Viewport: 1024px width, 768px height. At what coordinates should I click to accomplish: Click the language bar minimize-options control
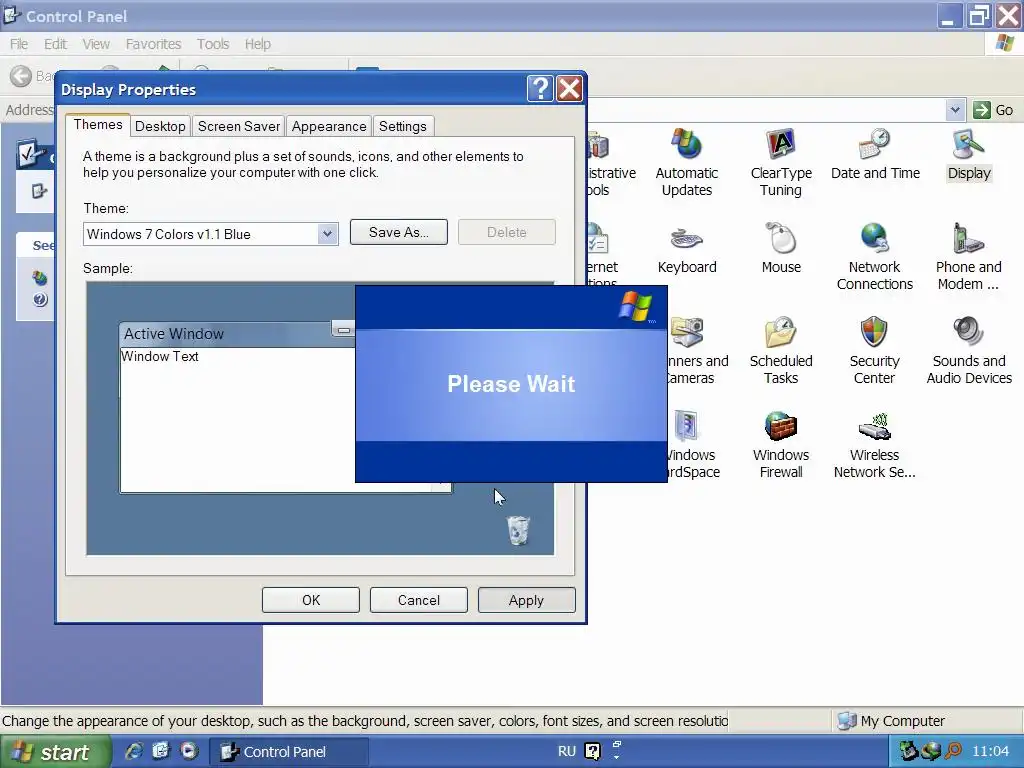(616, 744)
